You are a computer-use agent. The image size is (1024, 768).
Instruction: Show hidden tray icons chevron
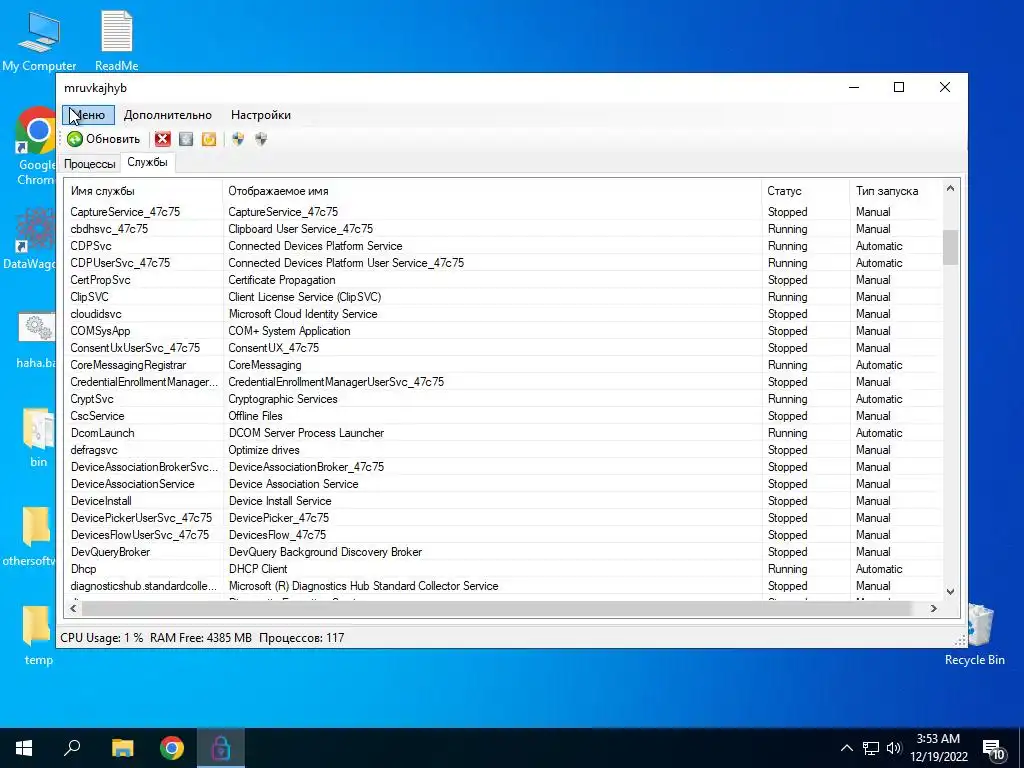pyautogui.click(x=846, y=748)
